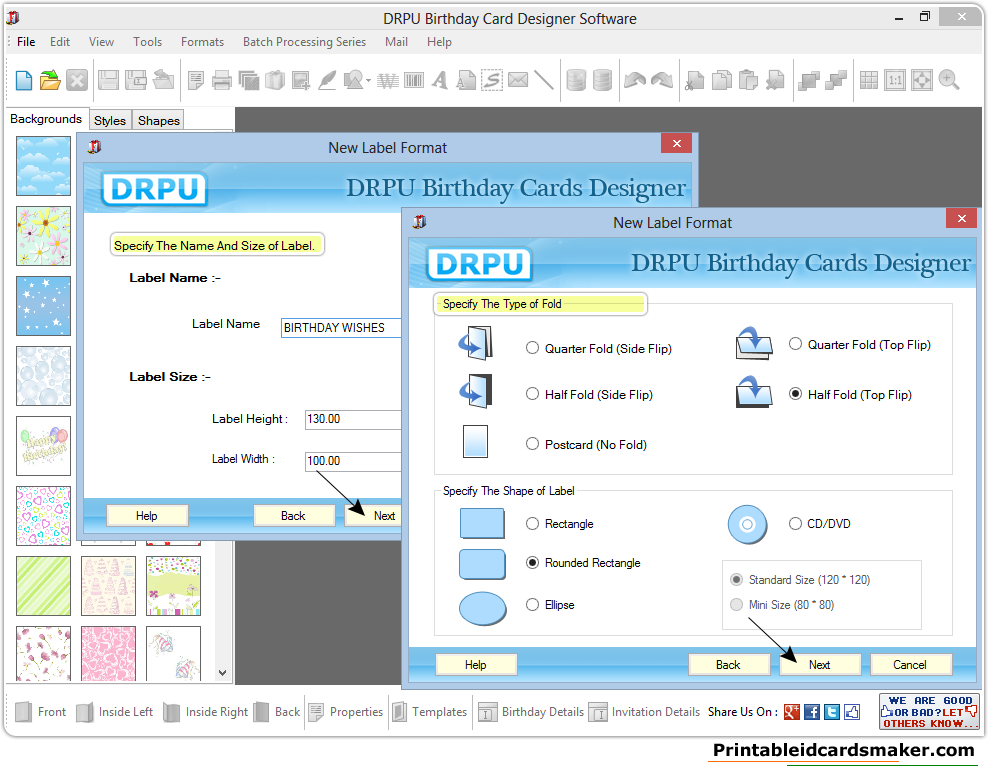Open Birthday Details in bottom bar
The width and height of the screenshot is (988, 766).
click(531, 712)
